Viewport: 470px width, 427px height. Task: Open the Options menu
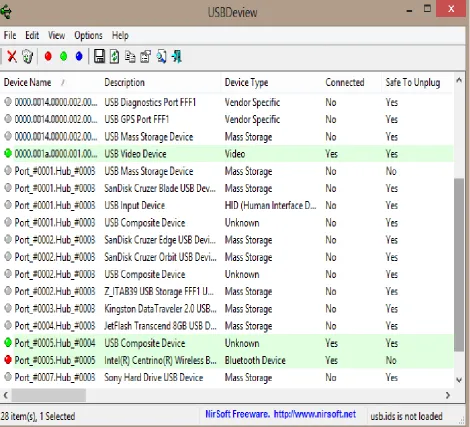click(88, 36)
